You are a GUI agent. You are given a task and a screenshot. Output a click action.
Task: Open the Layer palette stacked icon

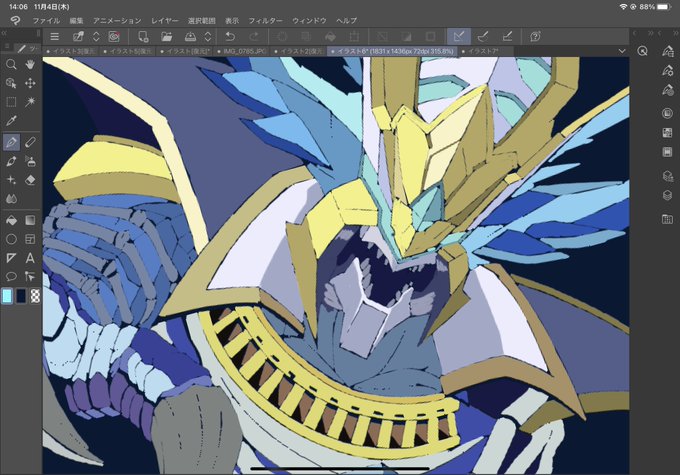tap(667, 195)
